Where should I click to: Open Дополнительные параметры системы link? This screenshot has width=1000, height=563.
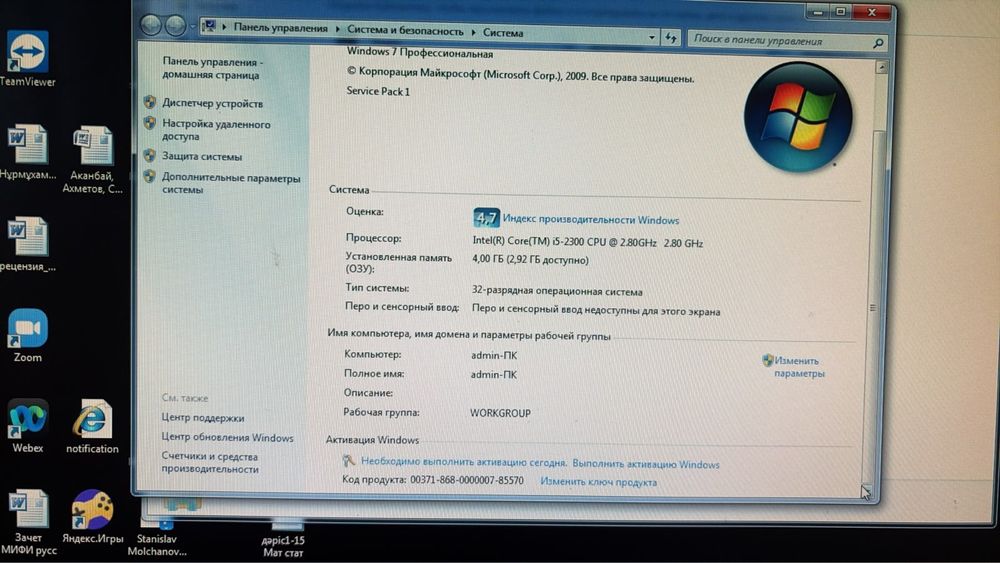click(231, 184)
